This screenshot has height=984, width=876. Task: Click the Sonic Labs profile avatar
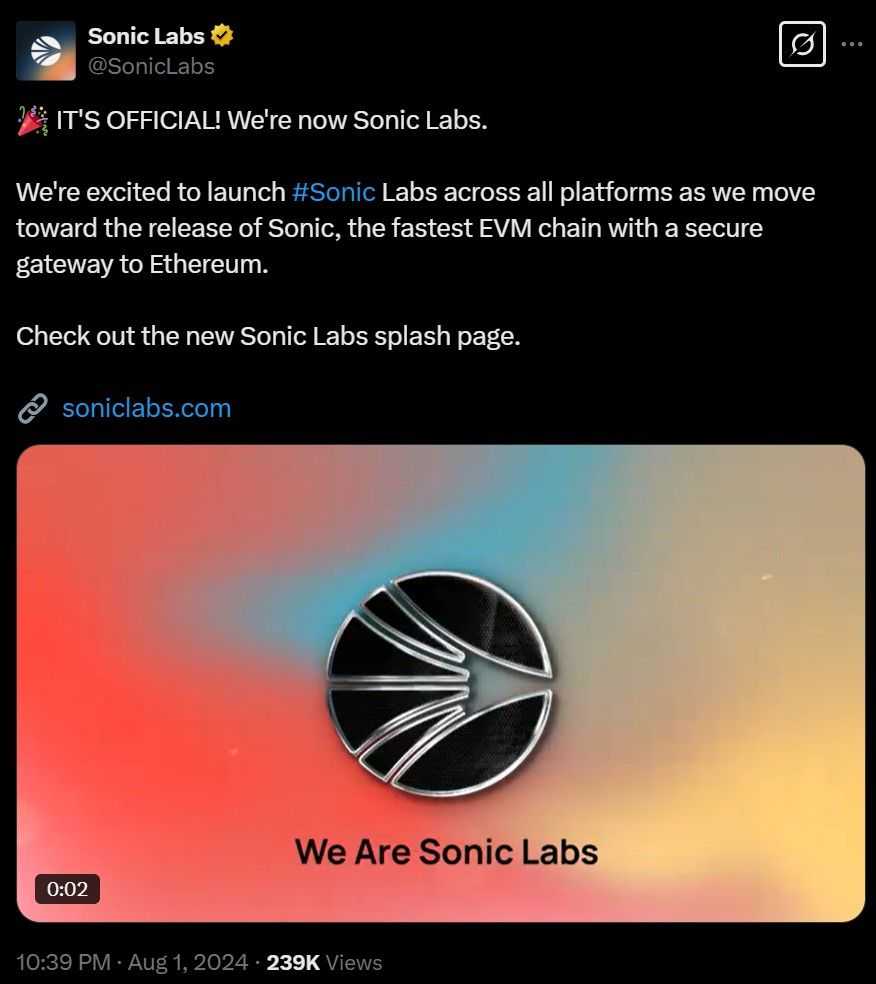[x=46, y=50]
